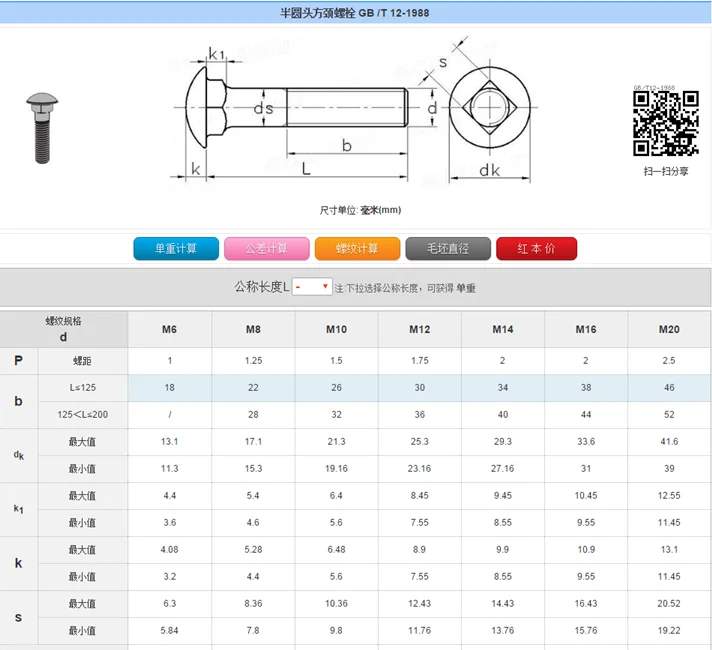Select the M20 column header
The image size is (712, 650).
click(x=669, y=329)
